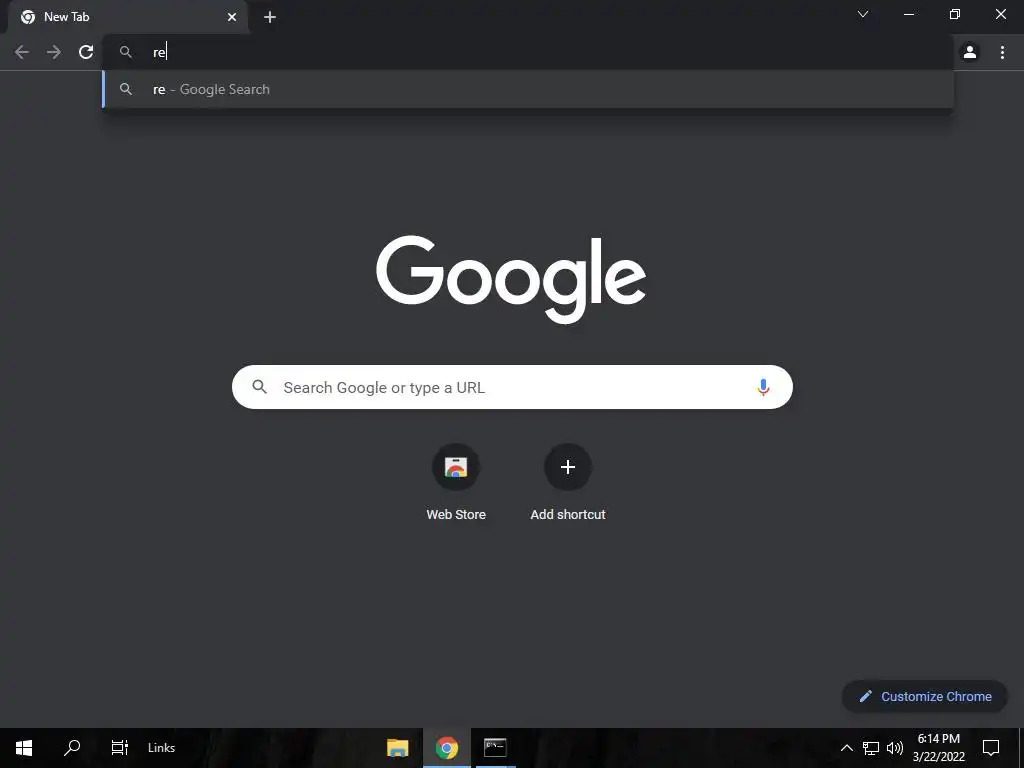Go forward using the forward arrow
This screenshot has width=1024, height=768.
pos(54,52)
